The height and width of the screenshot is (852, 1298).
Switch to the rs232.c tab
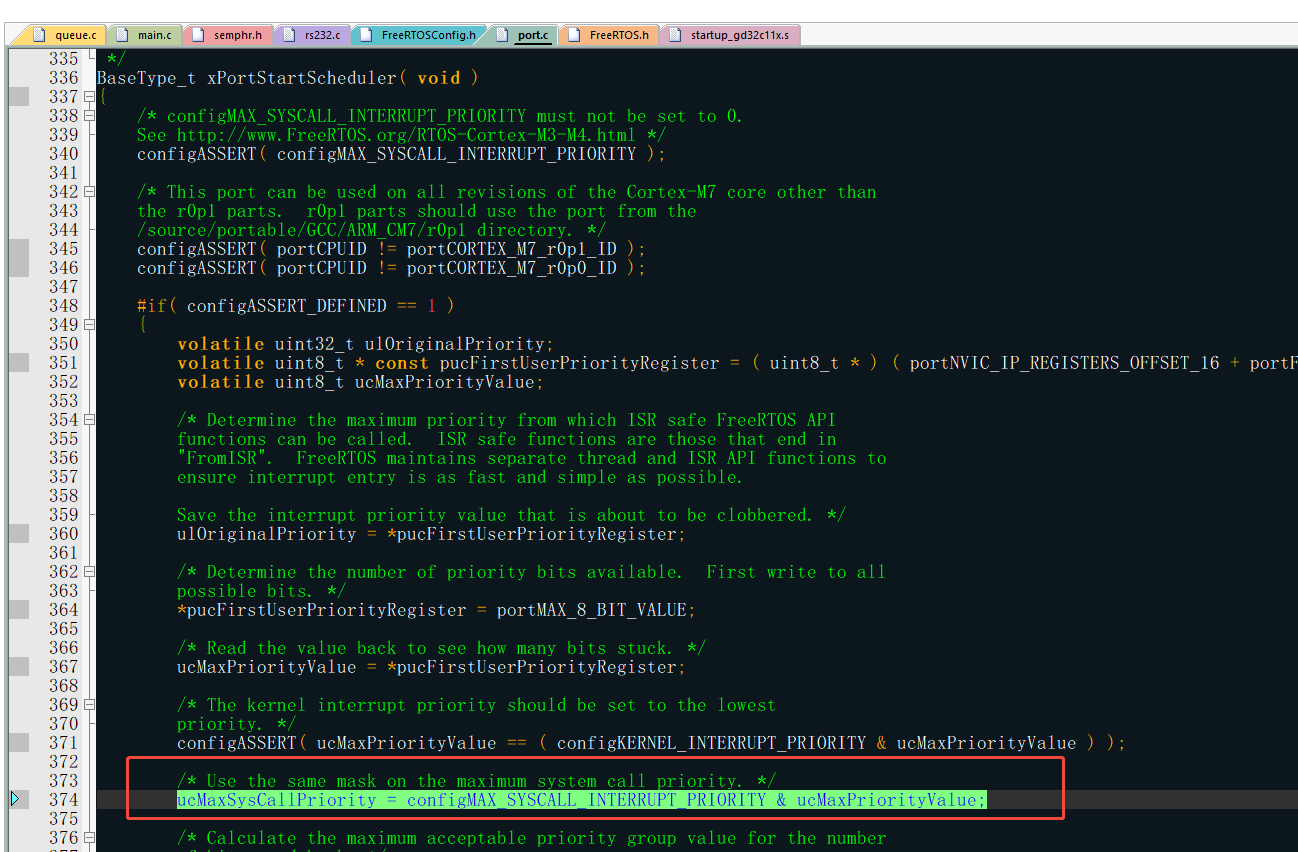point(311,35)
